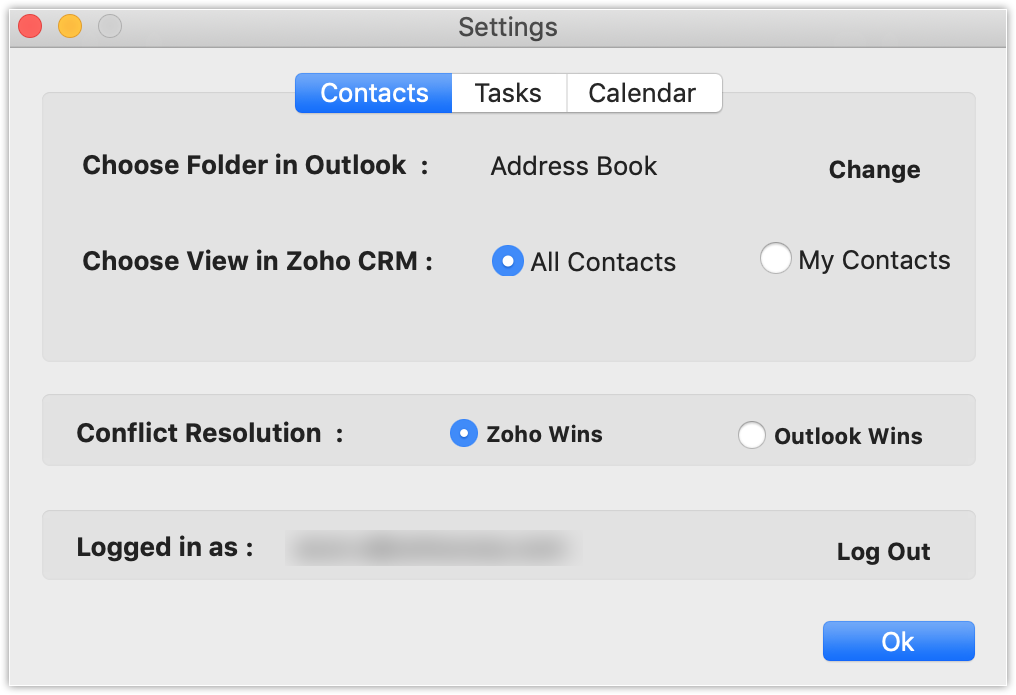Log Out of the current account
The width and height of the screenshot is (1016, 695).
(x=883, y=552)
